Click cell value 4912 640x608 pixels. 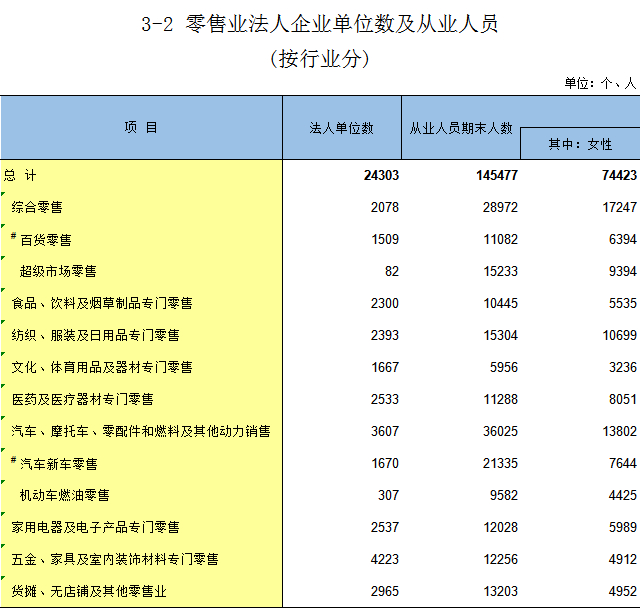click(622, 559)
